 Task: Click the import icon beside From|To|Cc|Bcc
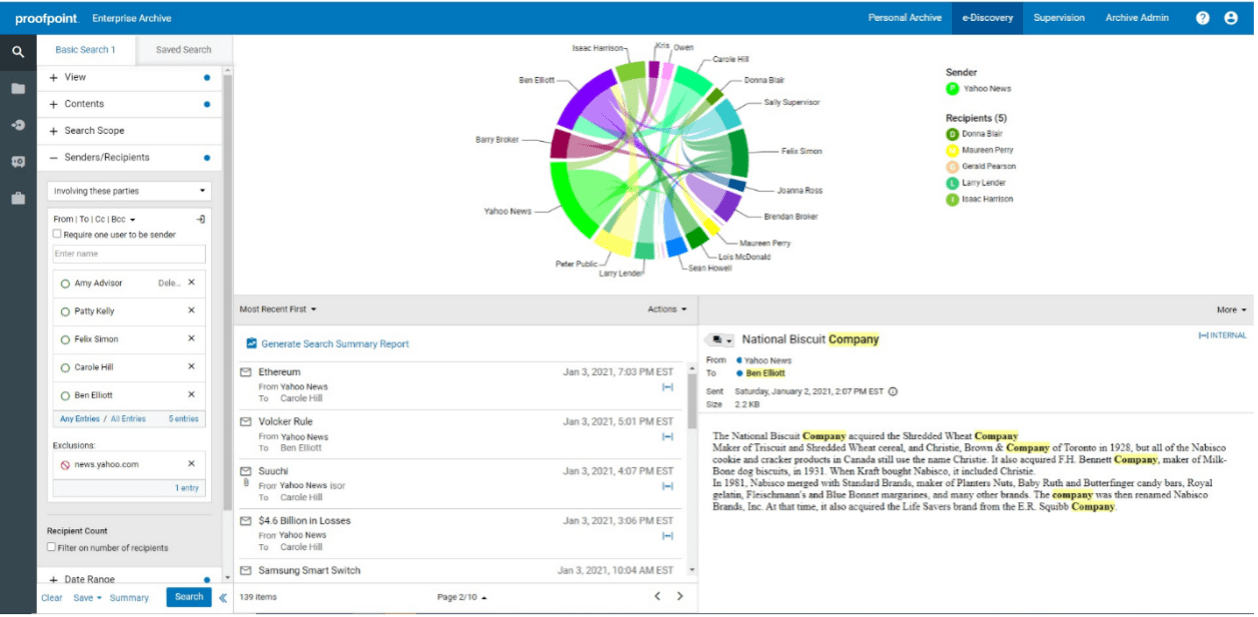(200, 219)
